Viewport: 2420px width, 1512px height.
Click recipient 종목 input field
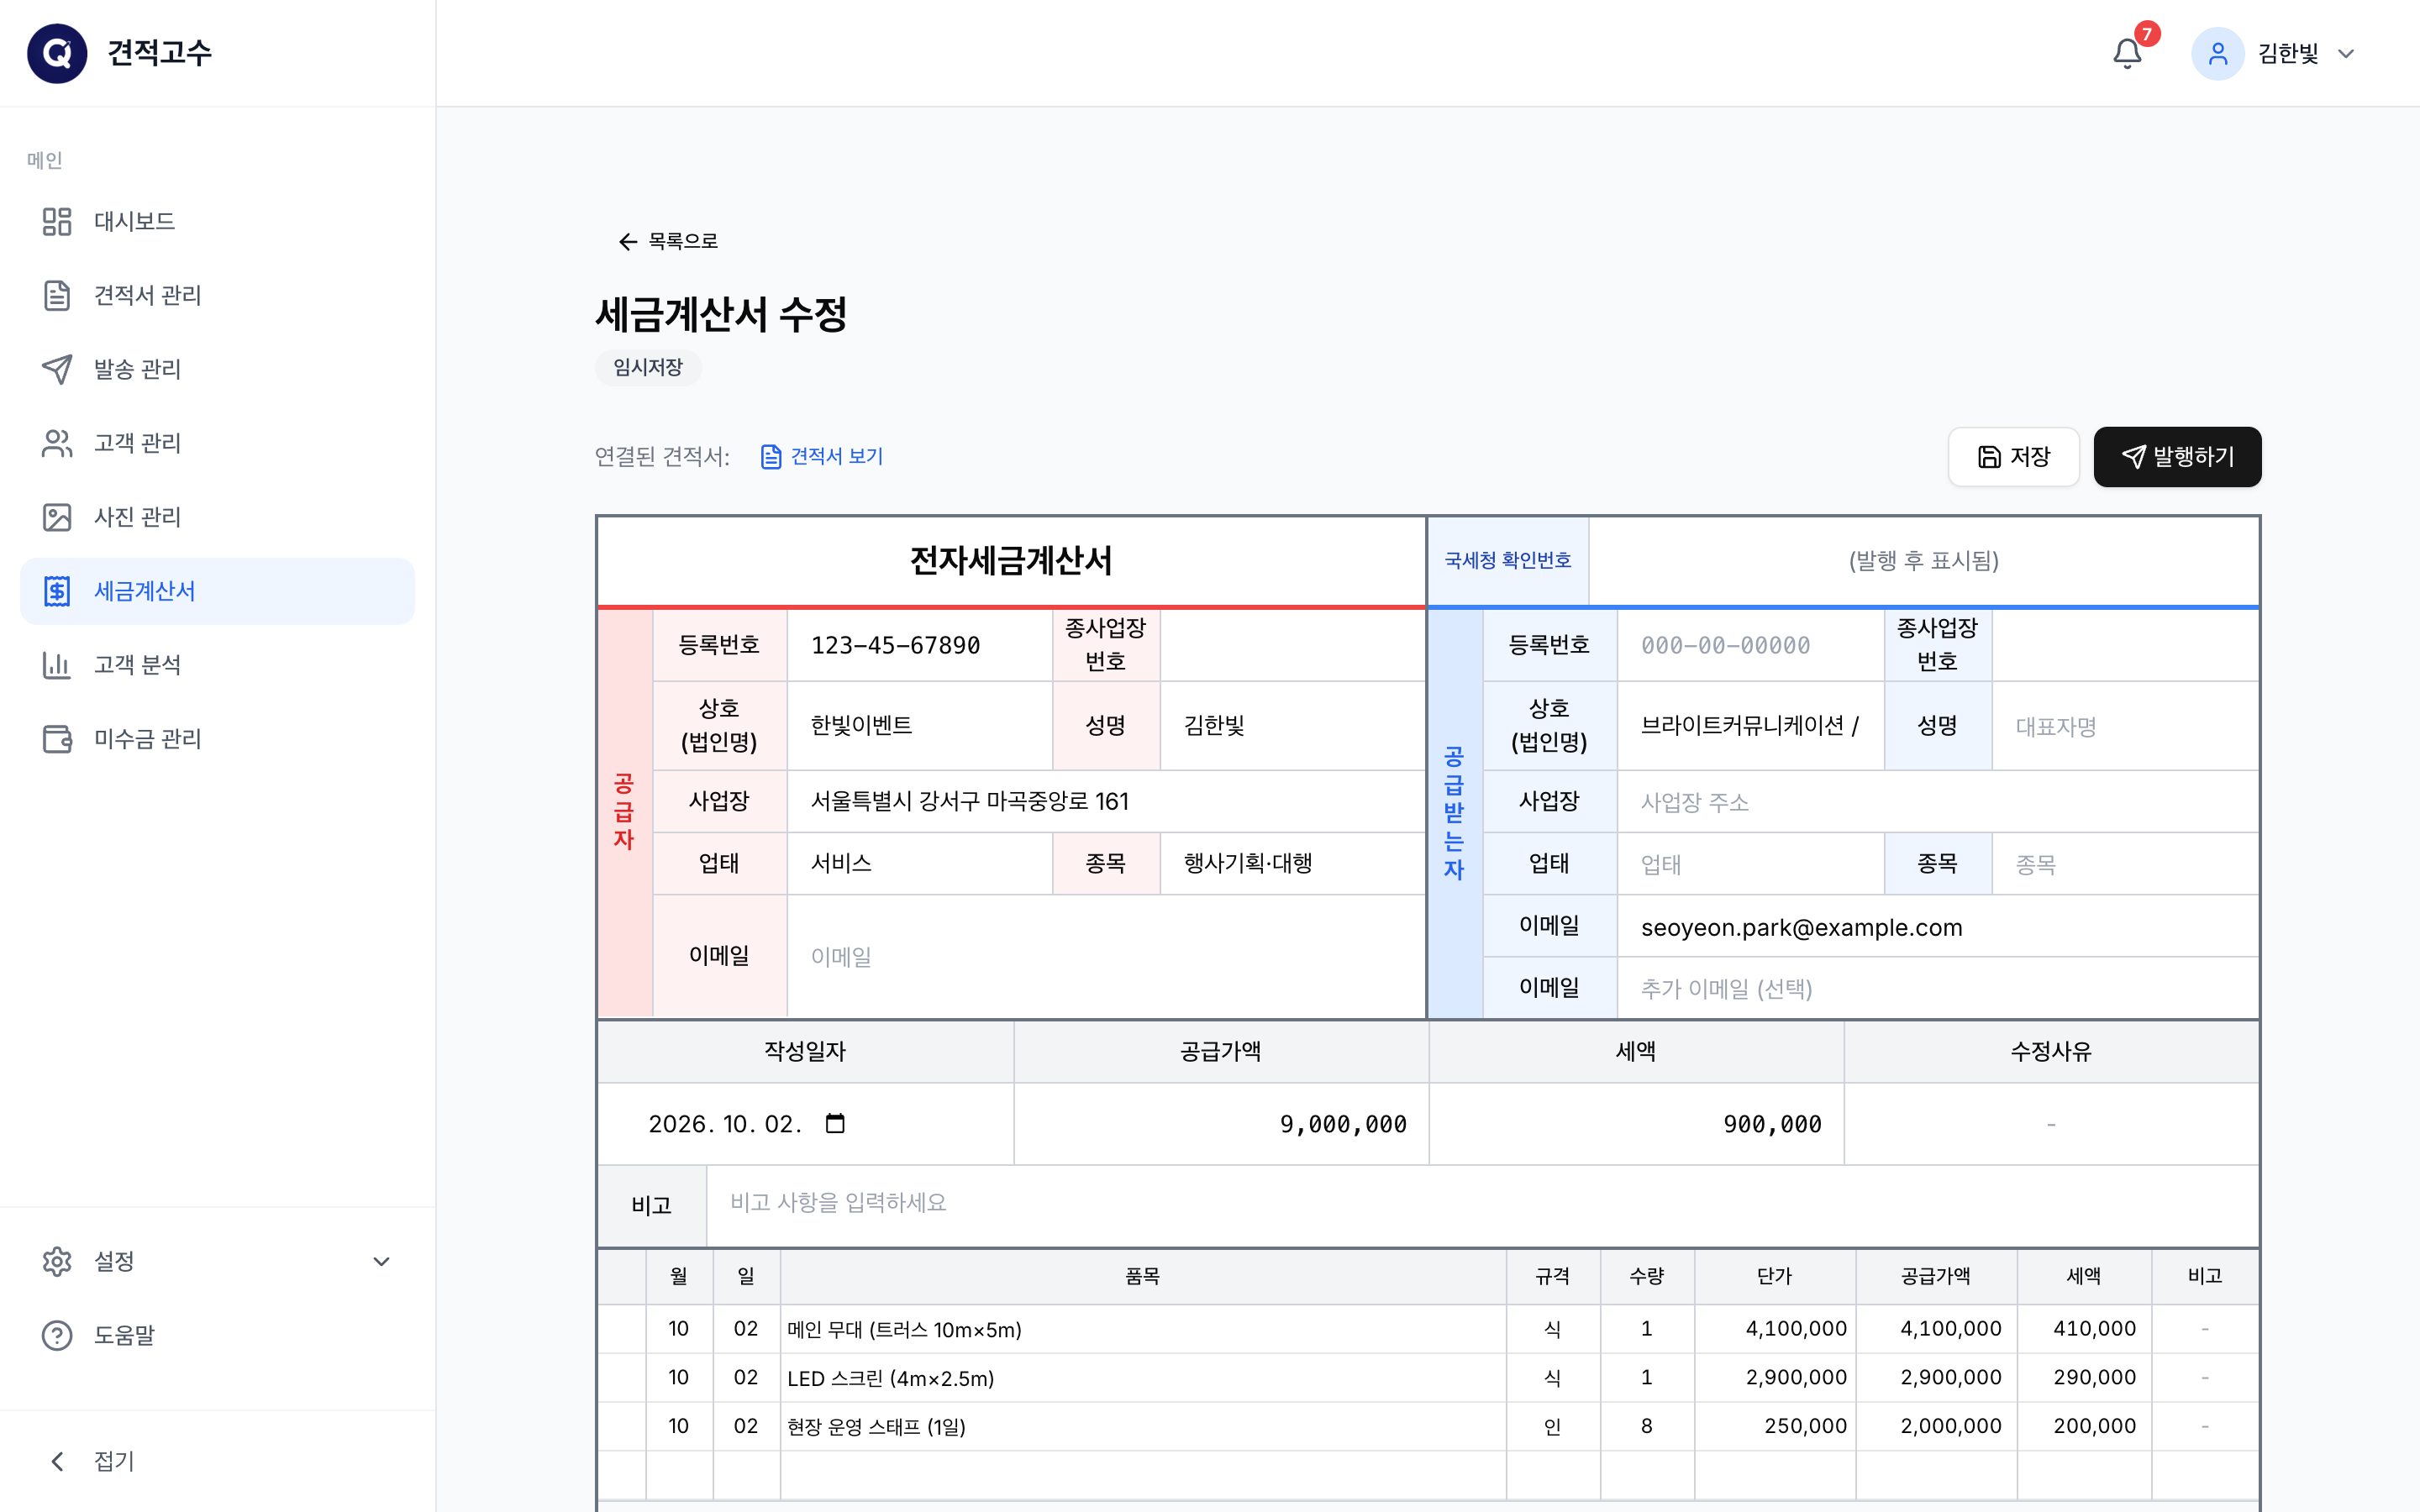(2125, 863)
